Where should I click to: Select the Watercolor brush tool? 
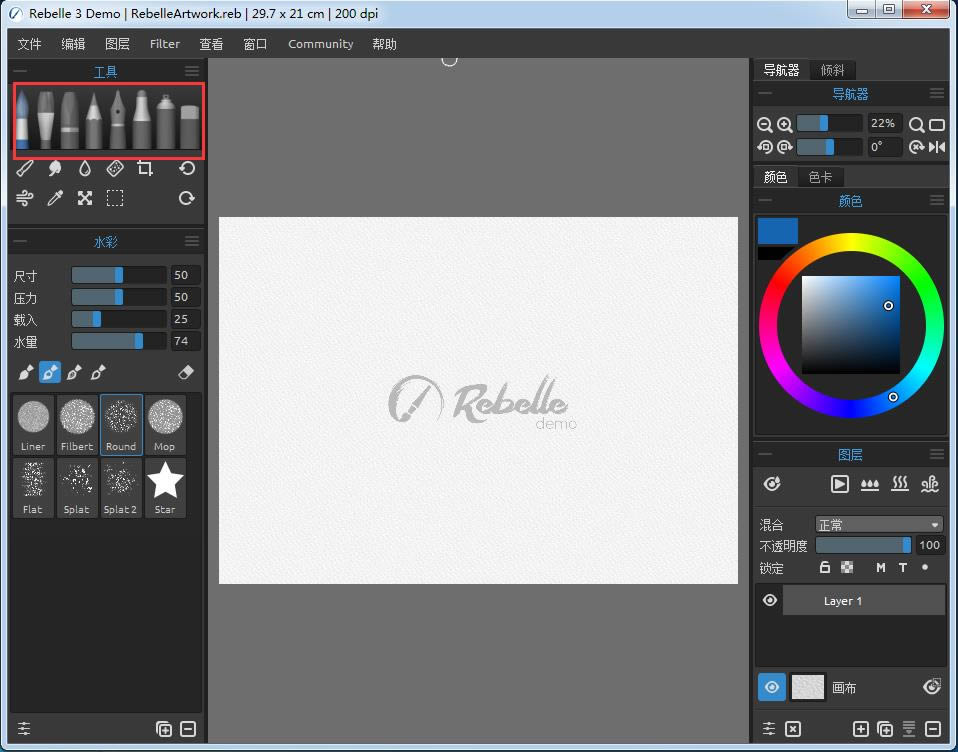click(23, 119)
